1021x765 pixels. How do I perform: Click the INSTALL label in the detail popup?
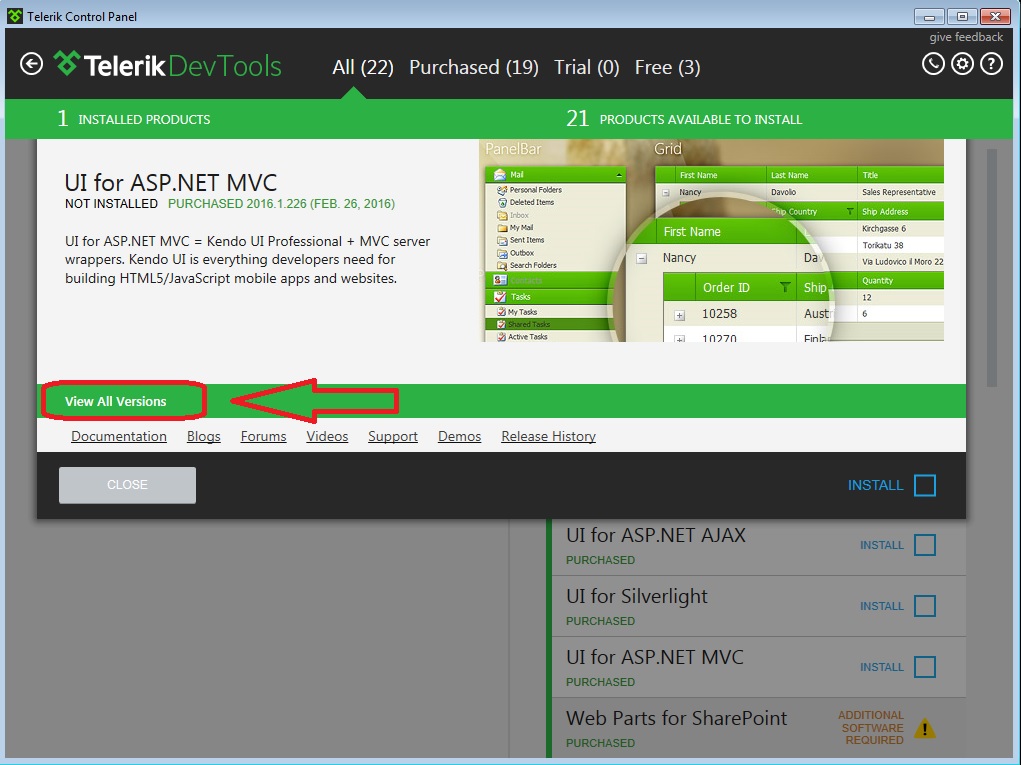875,485
